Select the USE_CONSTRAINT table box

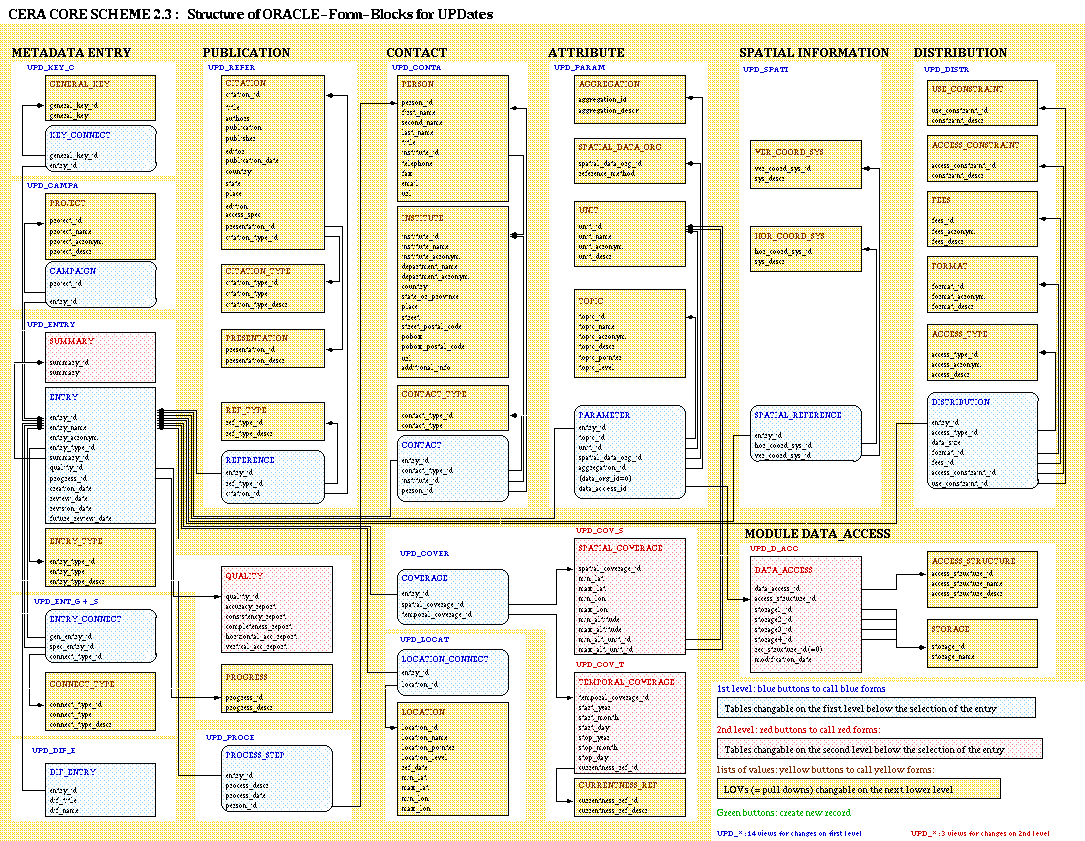983,103
